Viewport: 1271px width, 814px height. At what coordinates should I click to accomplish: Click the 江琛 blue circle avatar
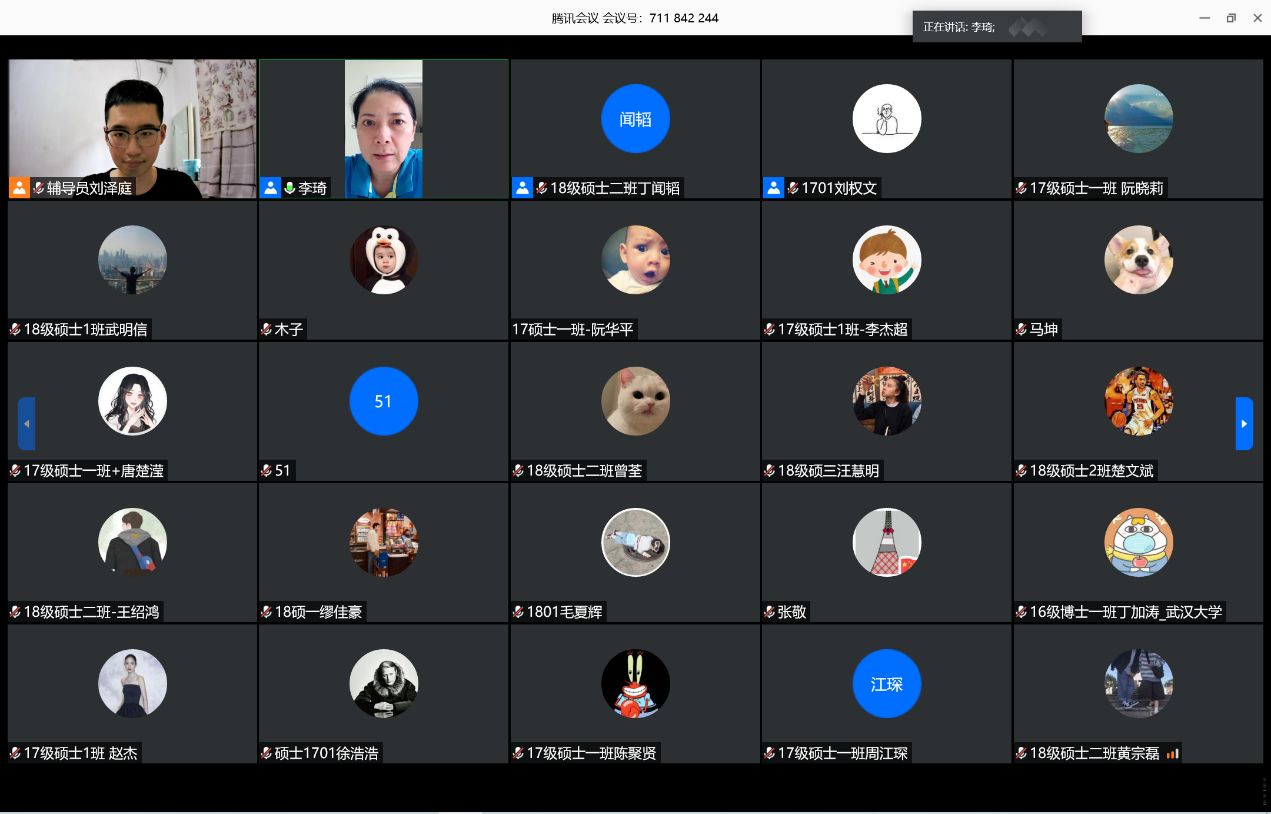point(886,684)
